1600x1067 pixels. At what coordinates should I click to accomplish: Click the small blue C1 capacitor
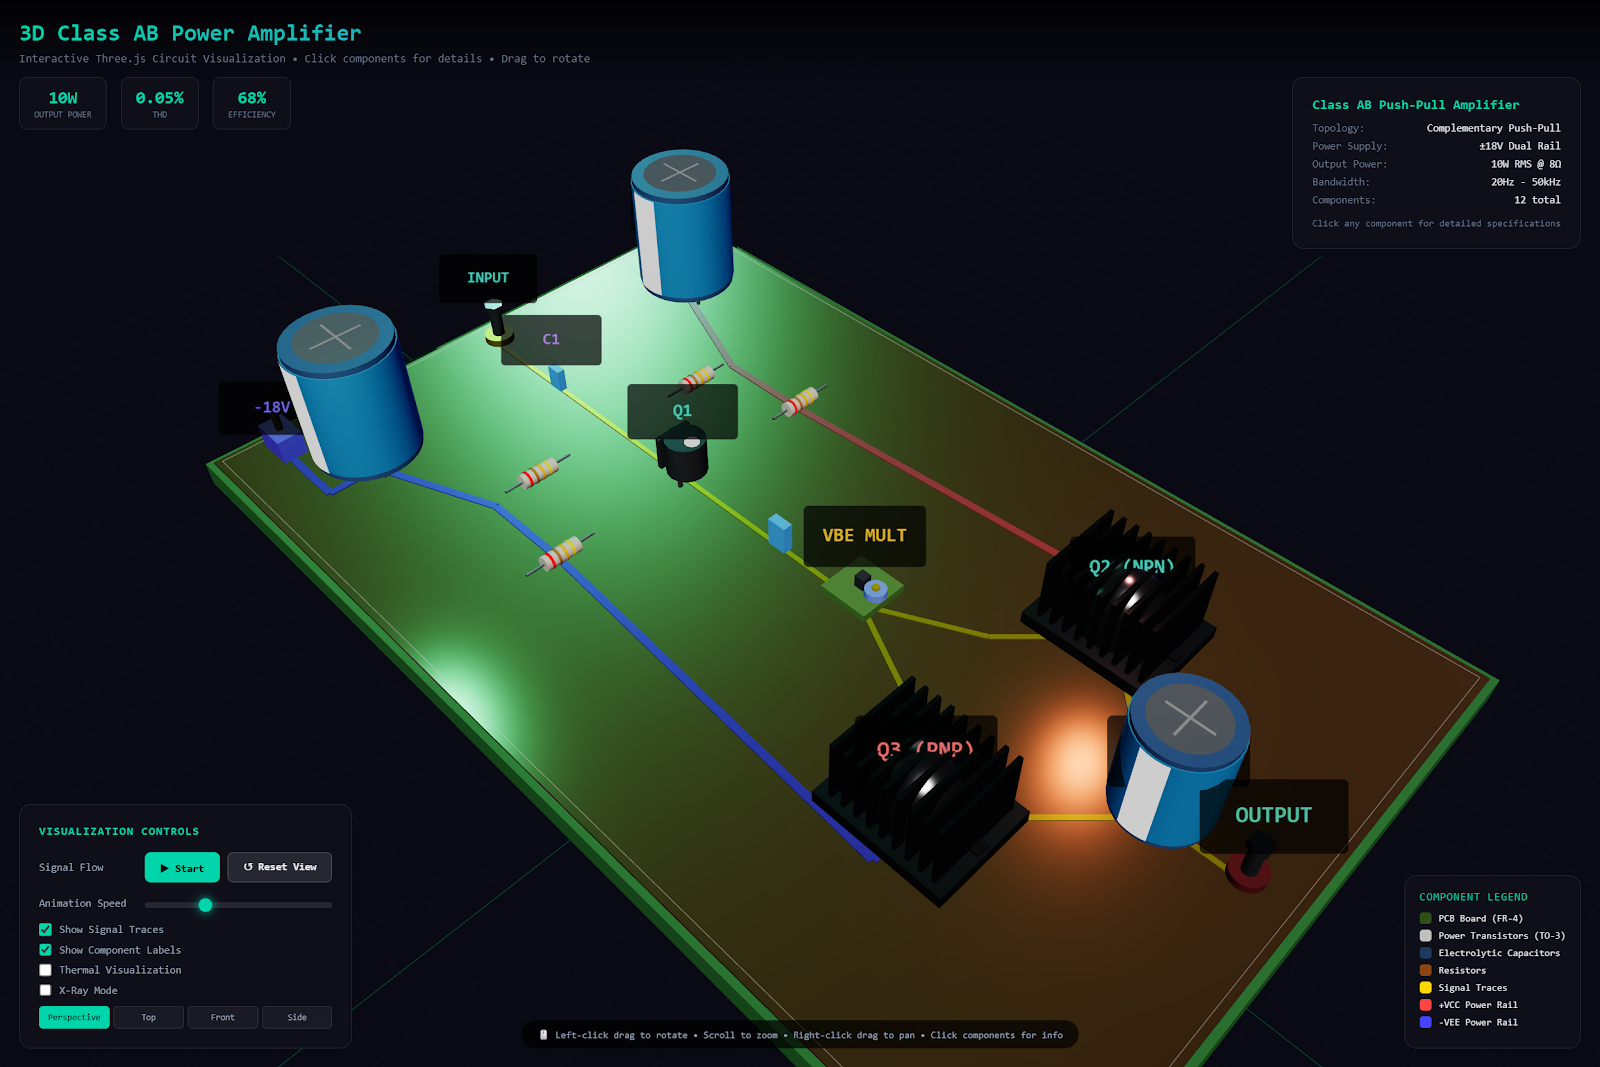[557, 377]
